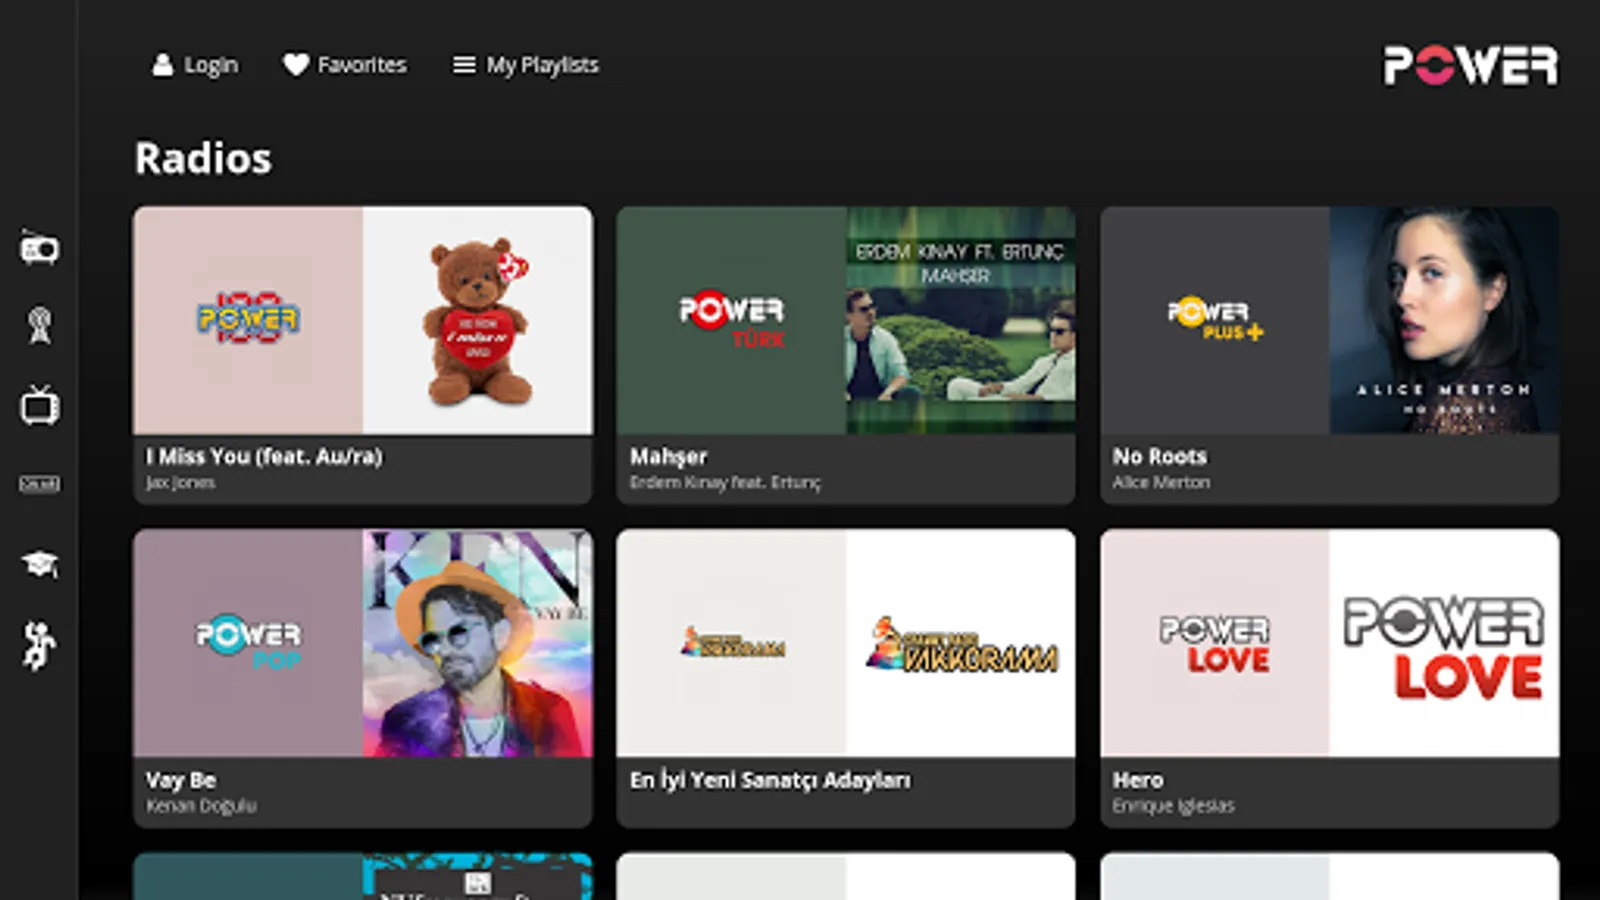This screenshot has height=900, width=1600.
Task: Open the Alice Merton No Roots cover
Action: [1444, 321]
